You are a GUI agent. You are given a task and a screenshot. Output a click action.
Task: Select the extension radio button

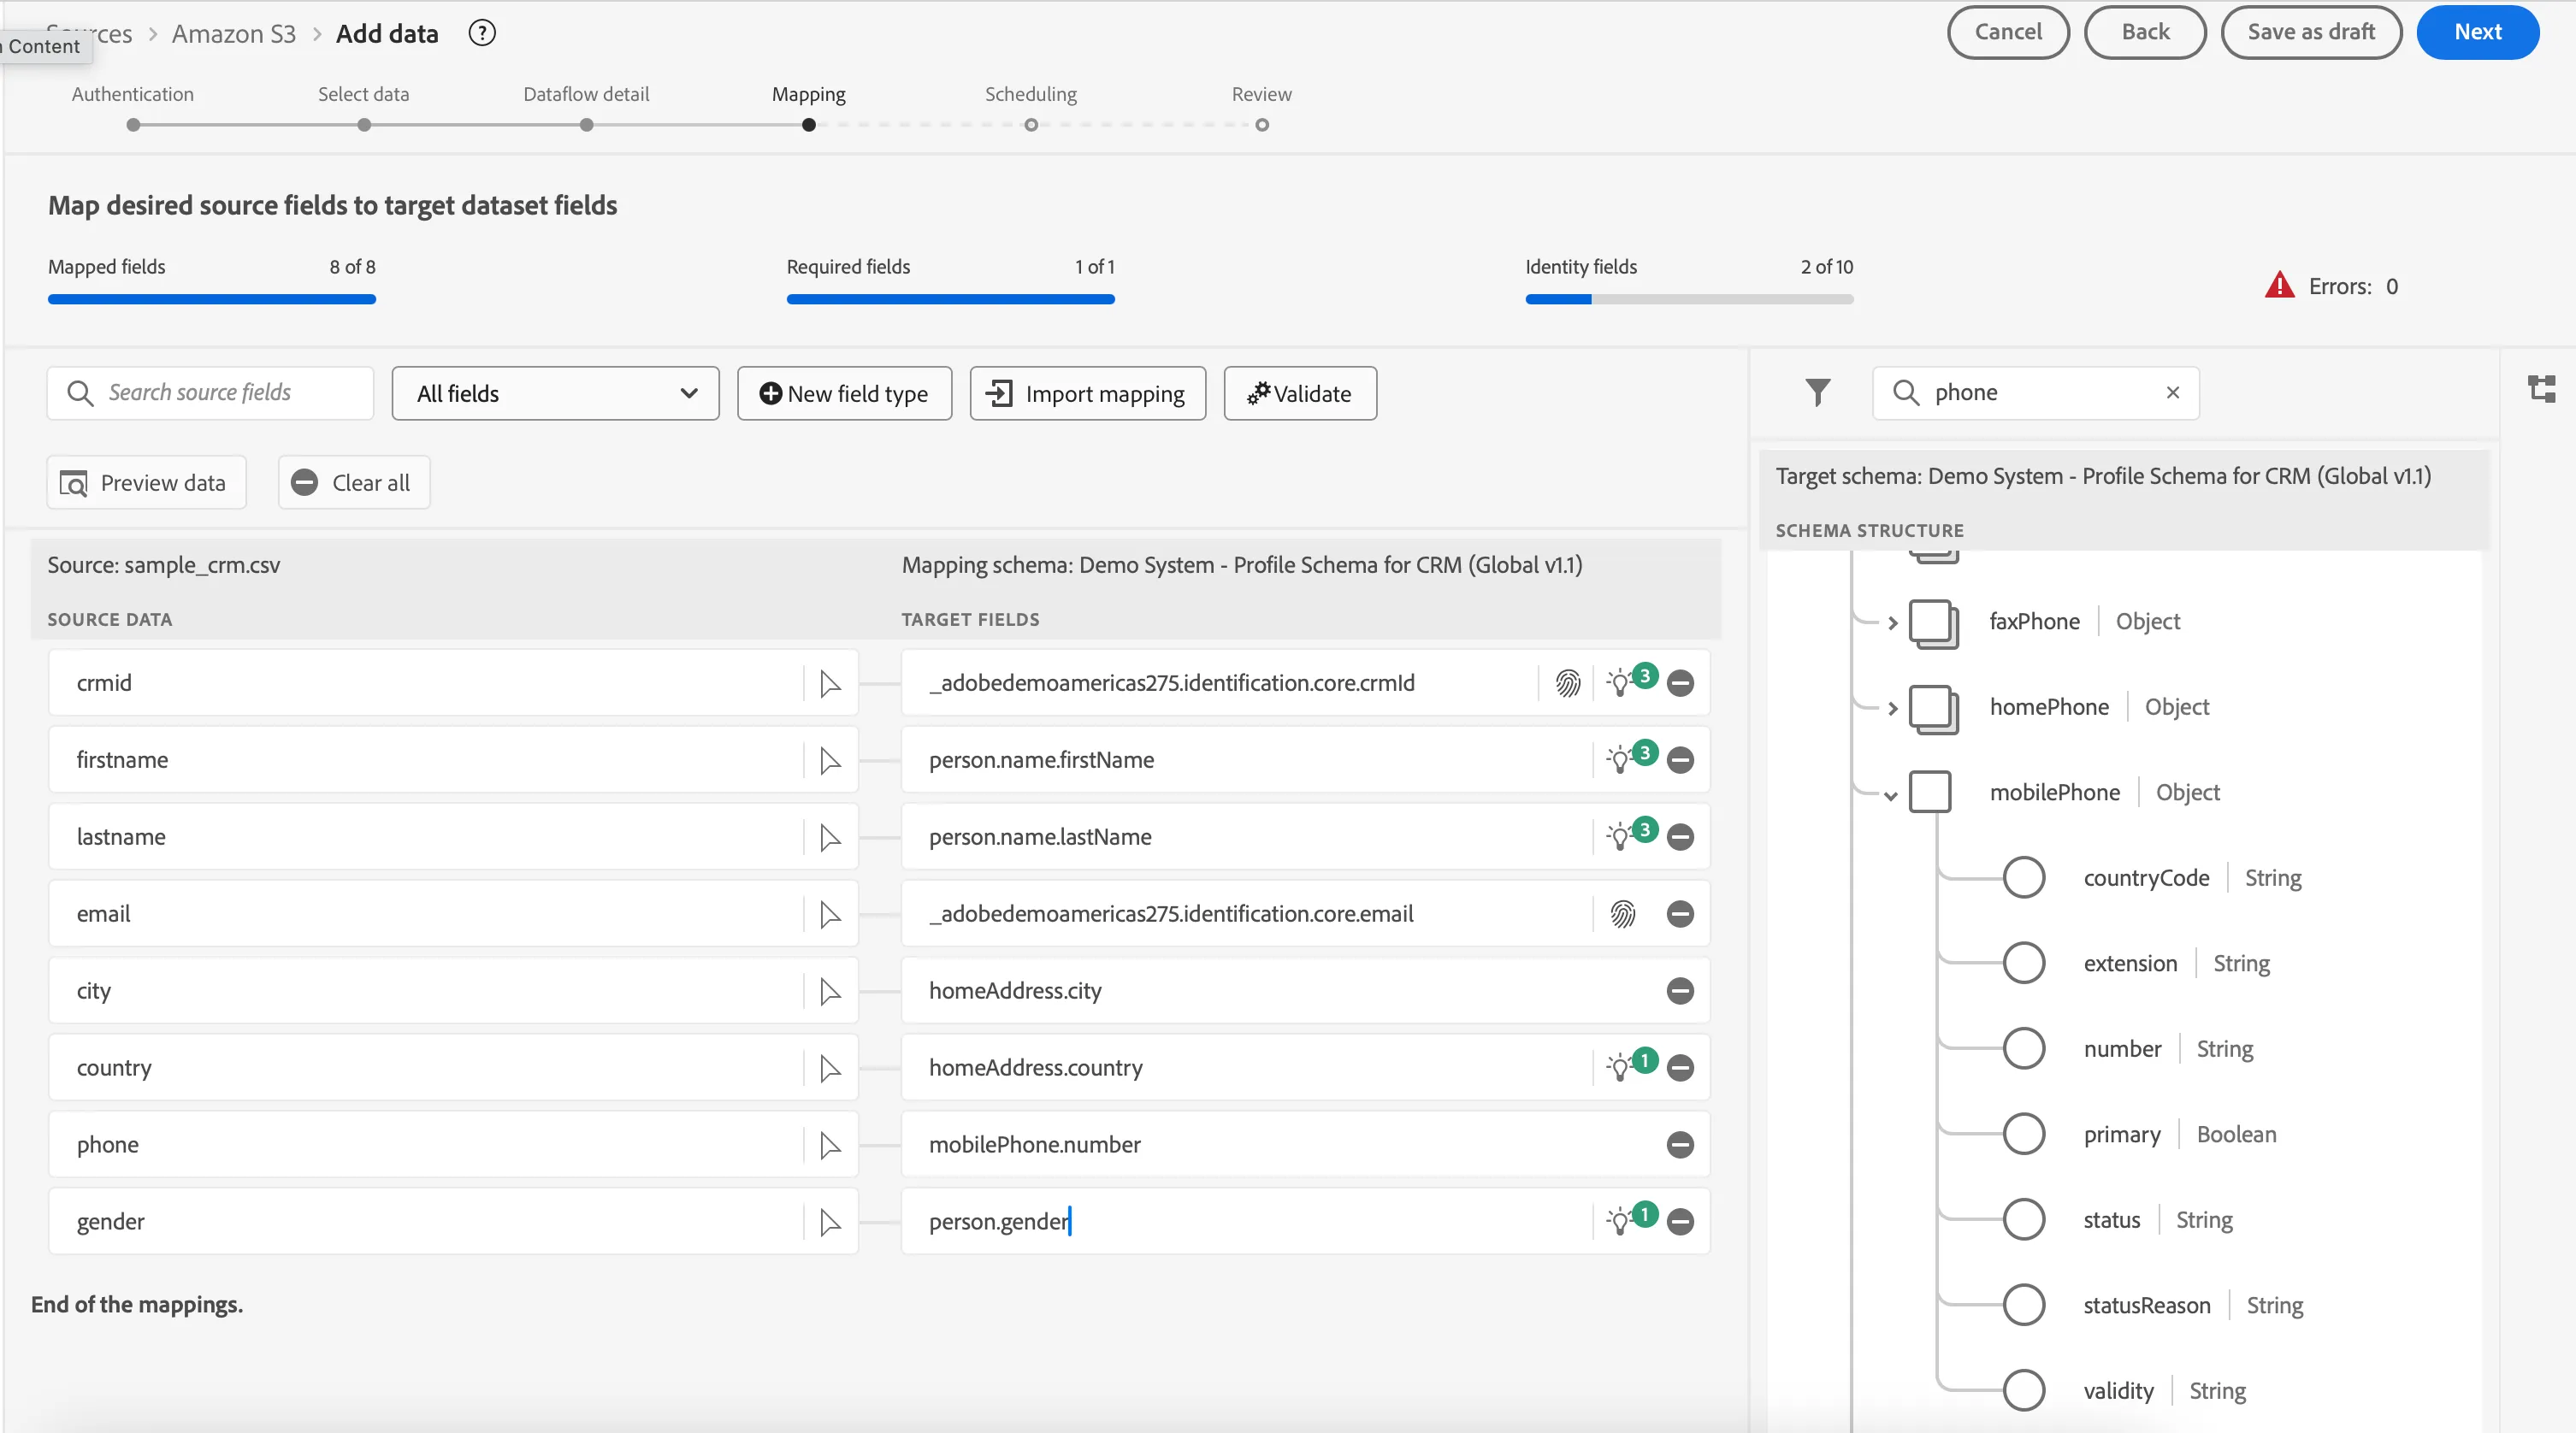2023,963
